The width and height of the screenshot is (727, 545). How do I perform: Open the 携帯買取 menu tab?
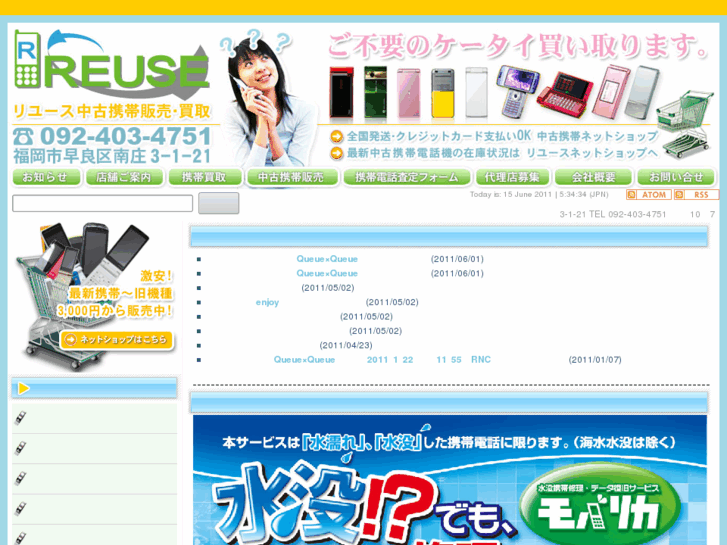pyautogui.click(x=204, y=177)
